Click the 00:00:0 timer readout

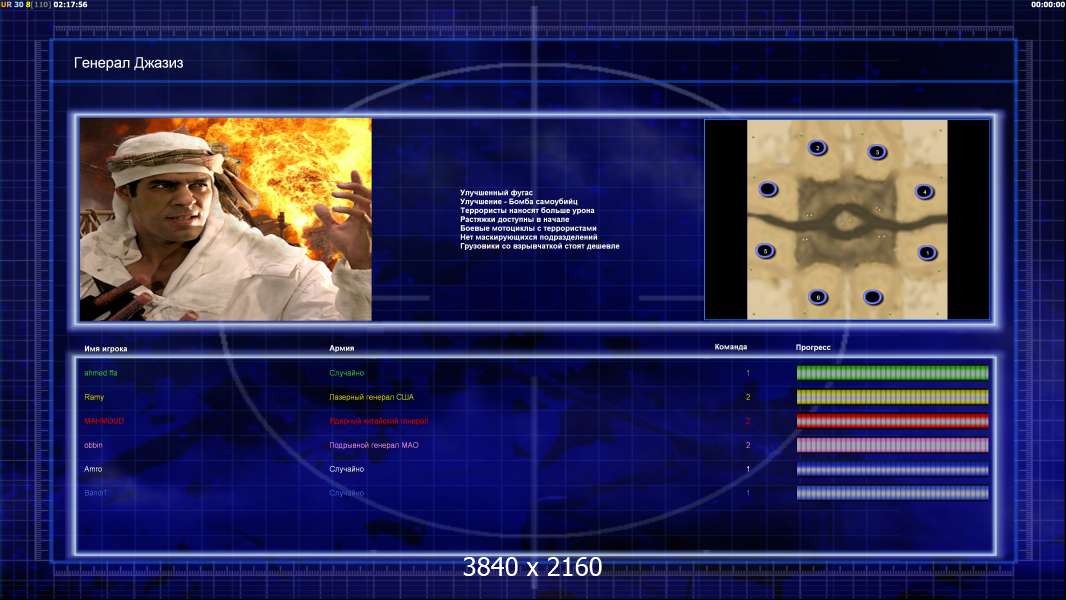click(1048, 4)
